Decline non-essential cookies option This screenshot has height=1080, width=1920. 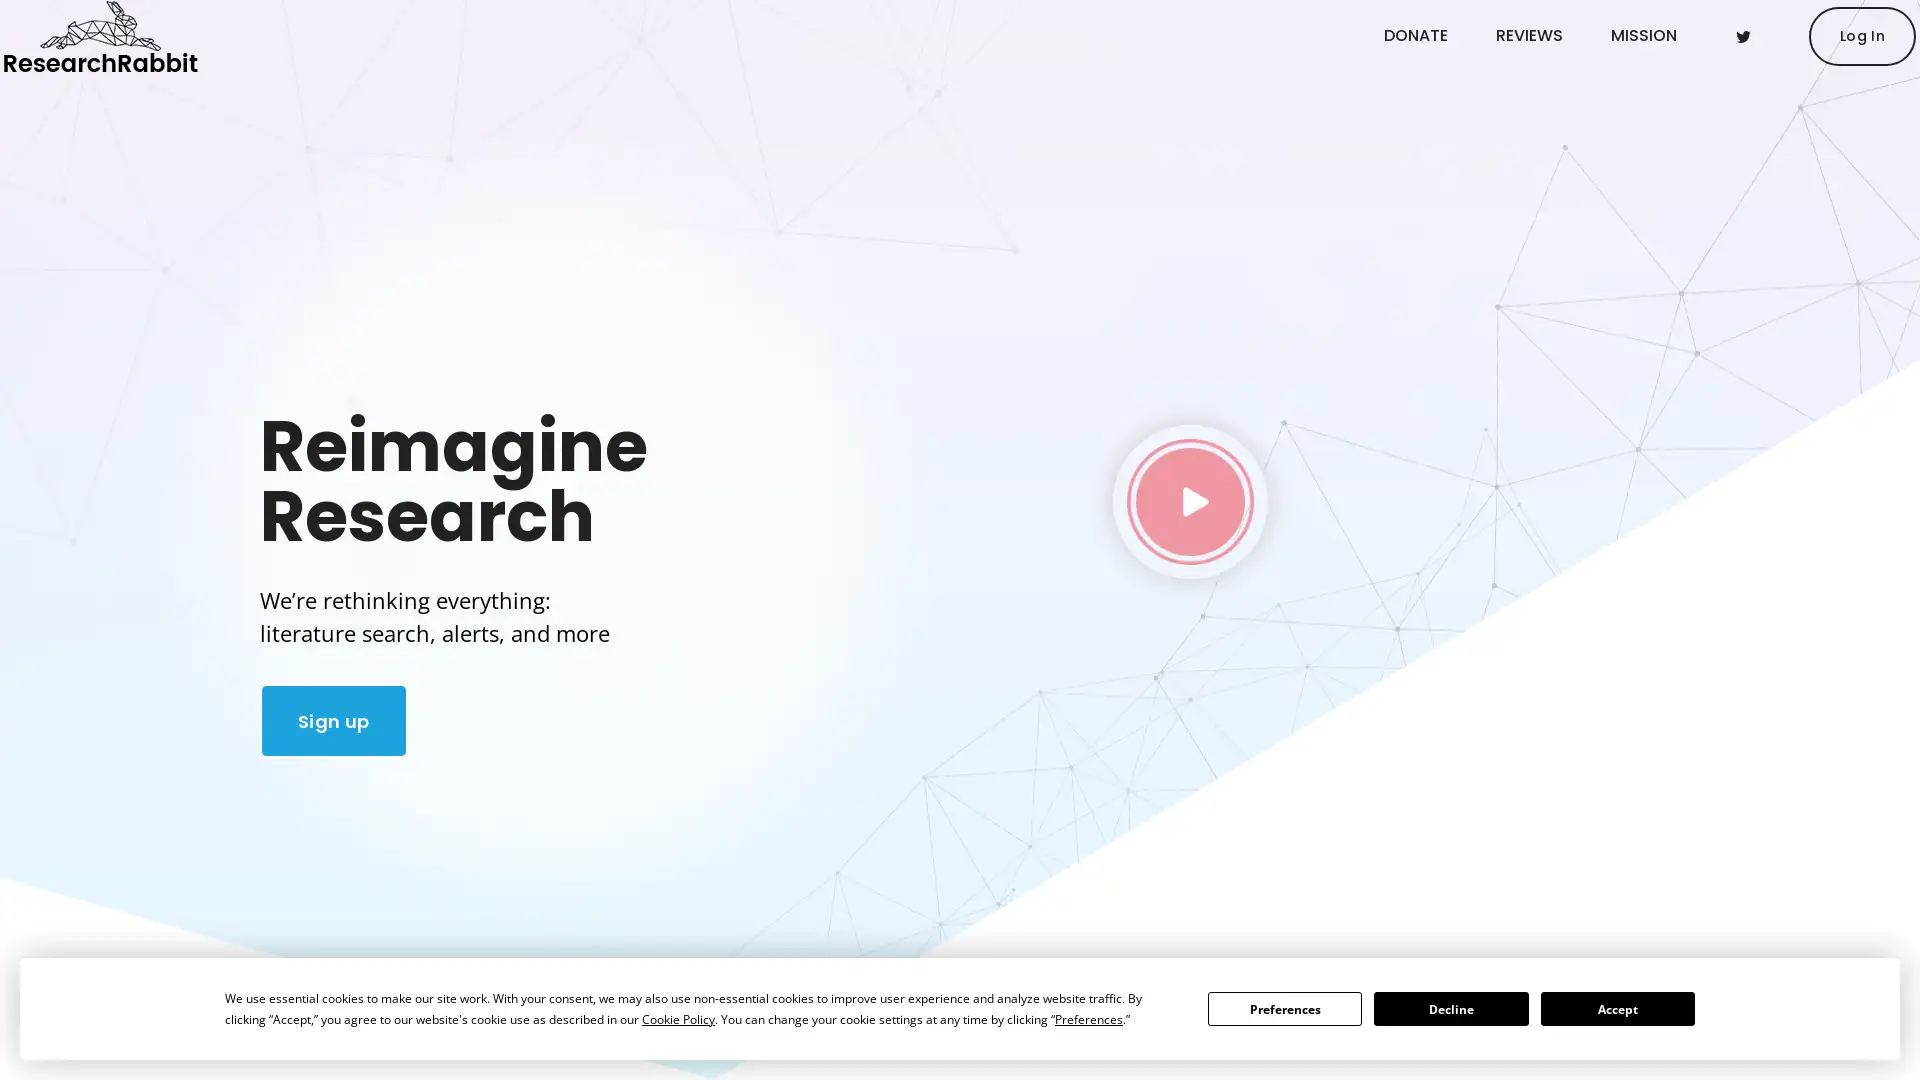coord(1449,1007)
